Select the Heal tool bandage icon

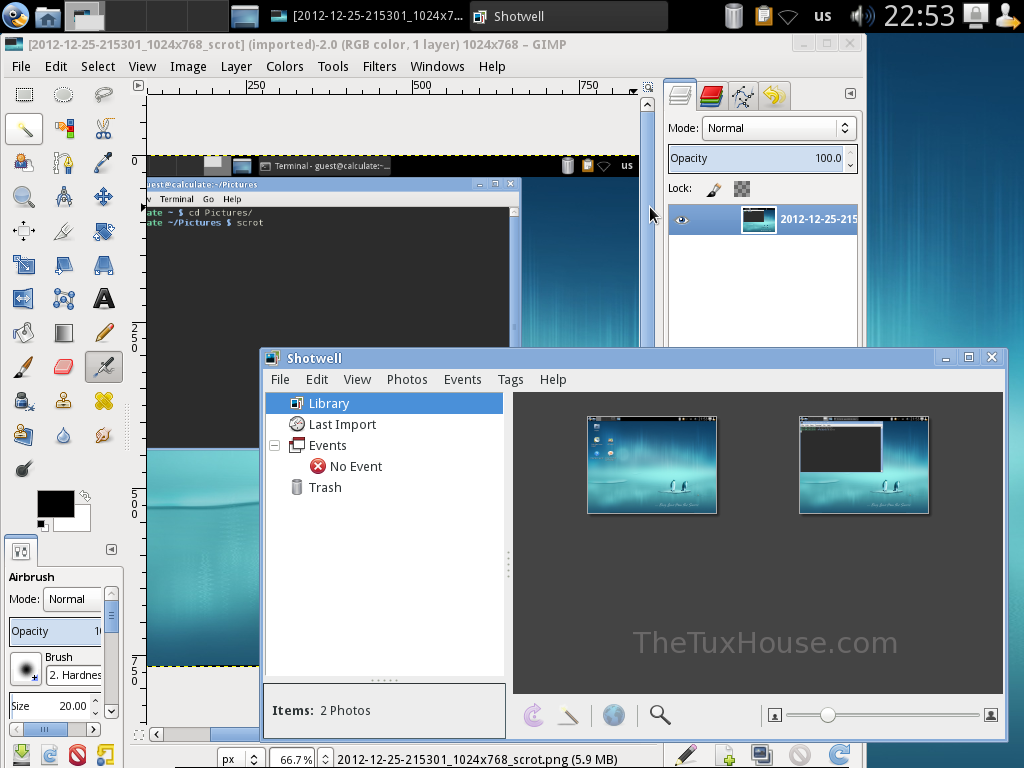pyautogui.click(x=104, y=401)
